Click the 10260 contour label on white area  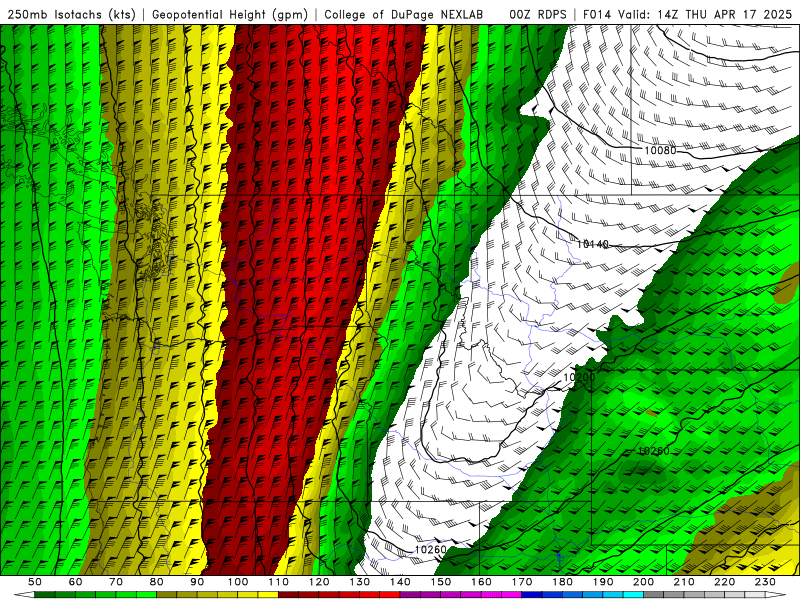point(431,549)
